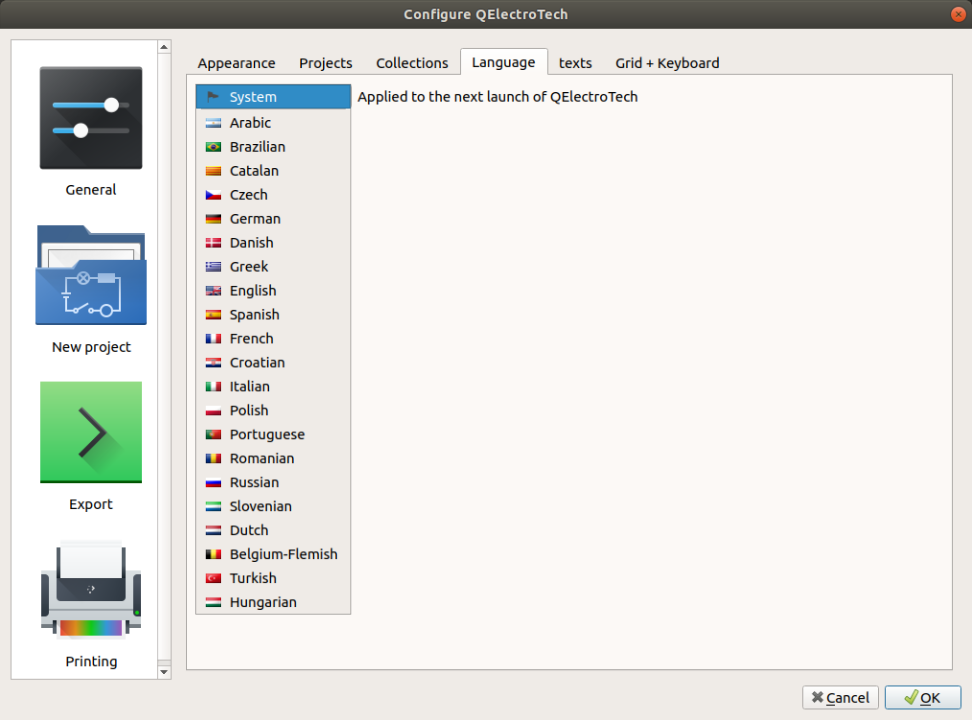This screenshot has height=720, width=972.
Task: Pick the 'Croatian' language label
Action: [257, 363]
